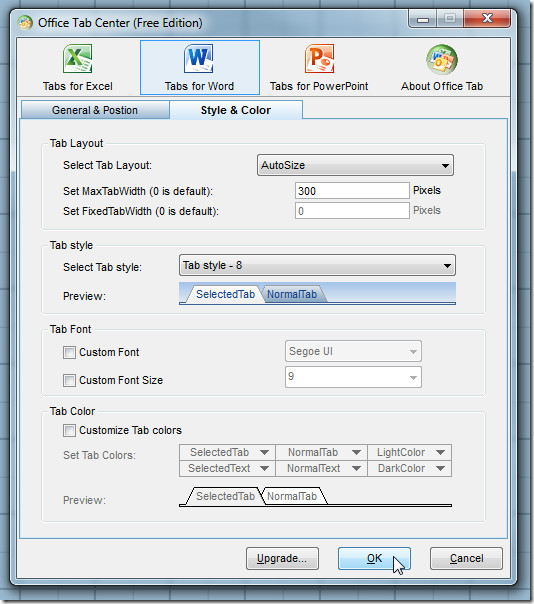534x604 pixels.
Task: Open the Select Tab style dropdown
Action: [x=317, y=265]
